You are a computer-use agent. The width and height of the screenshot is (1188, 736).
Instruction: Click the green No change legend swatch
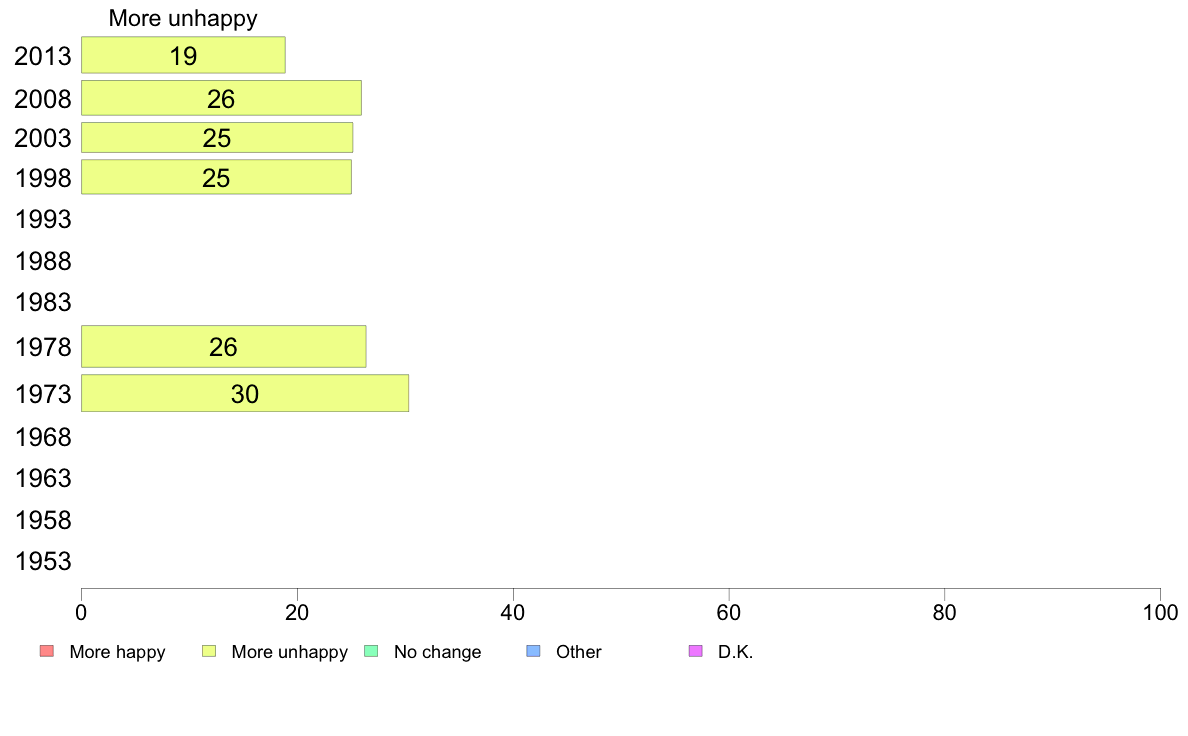pos(371,652)
